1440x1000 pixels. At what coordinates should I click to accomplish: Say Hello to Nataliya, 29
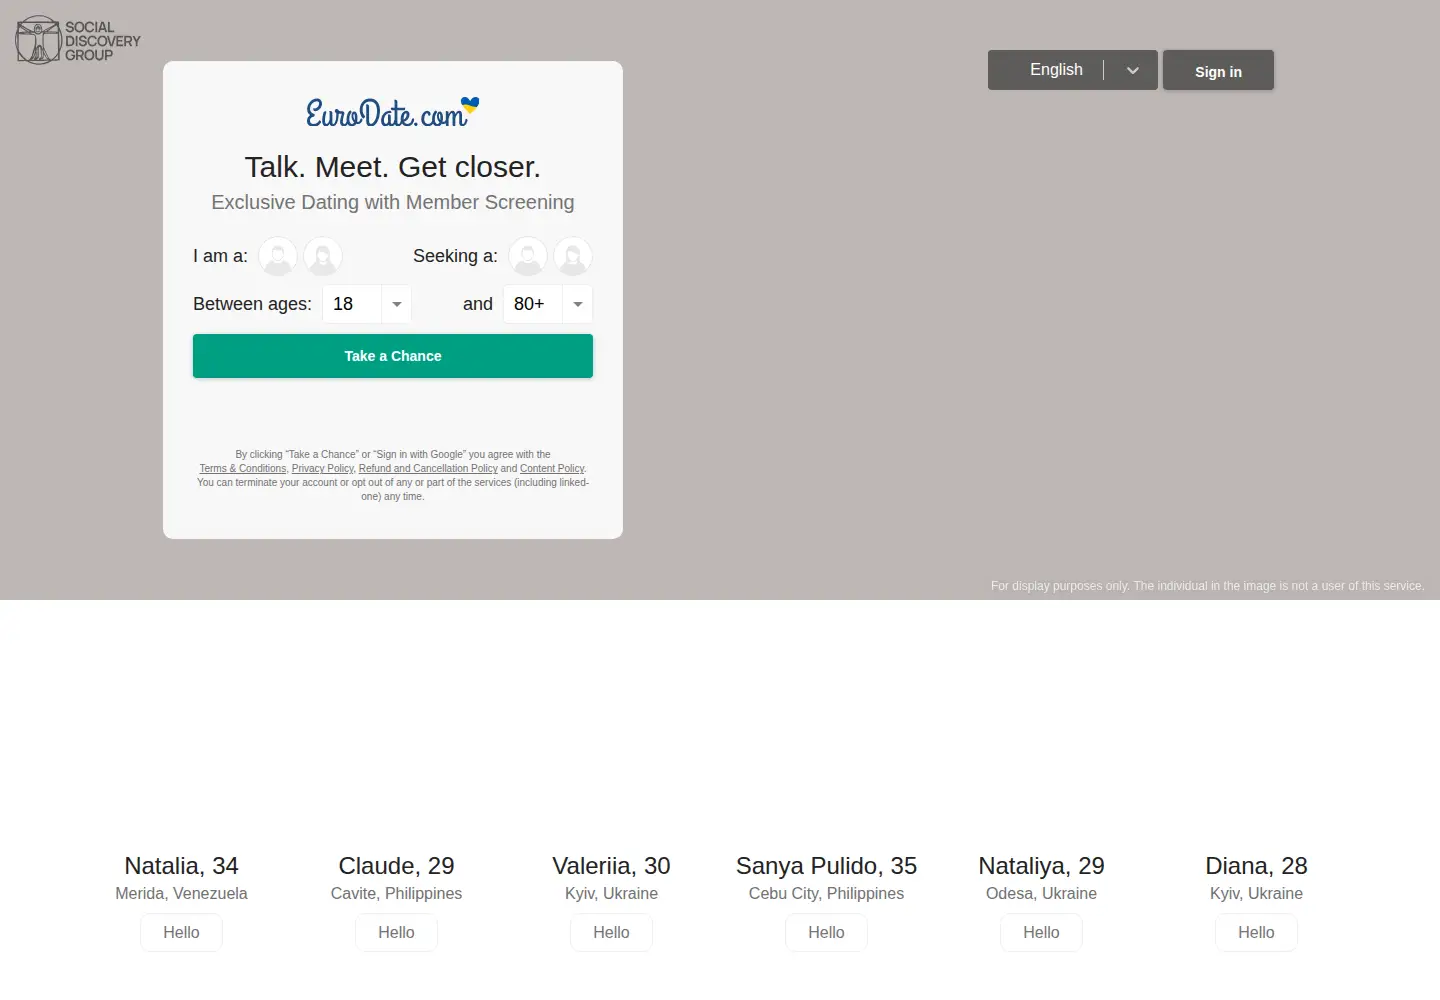[x=1041, y=932]
